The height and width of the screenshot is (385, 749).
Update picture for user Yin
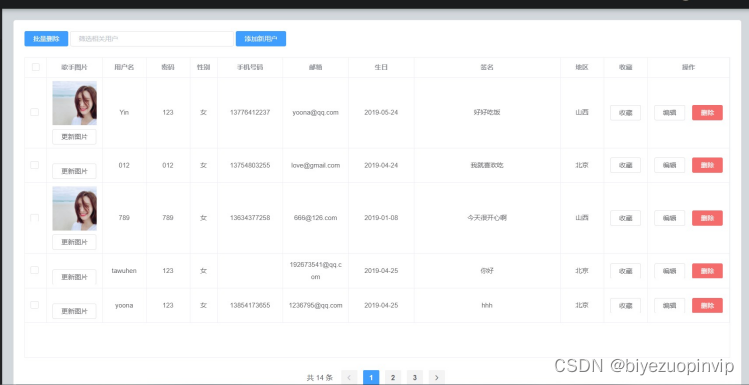point(75,137)
